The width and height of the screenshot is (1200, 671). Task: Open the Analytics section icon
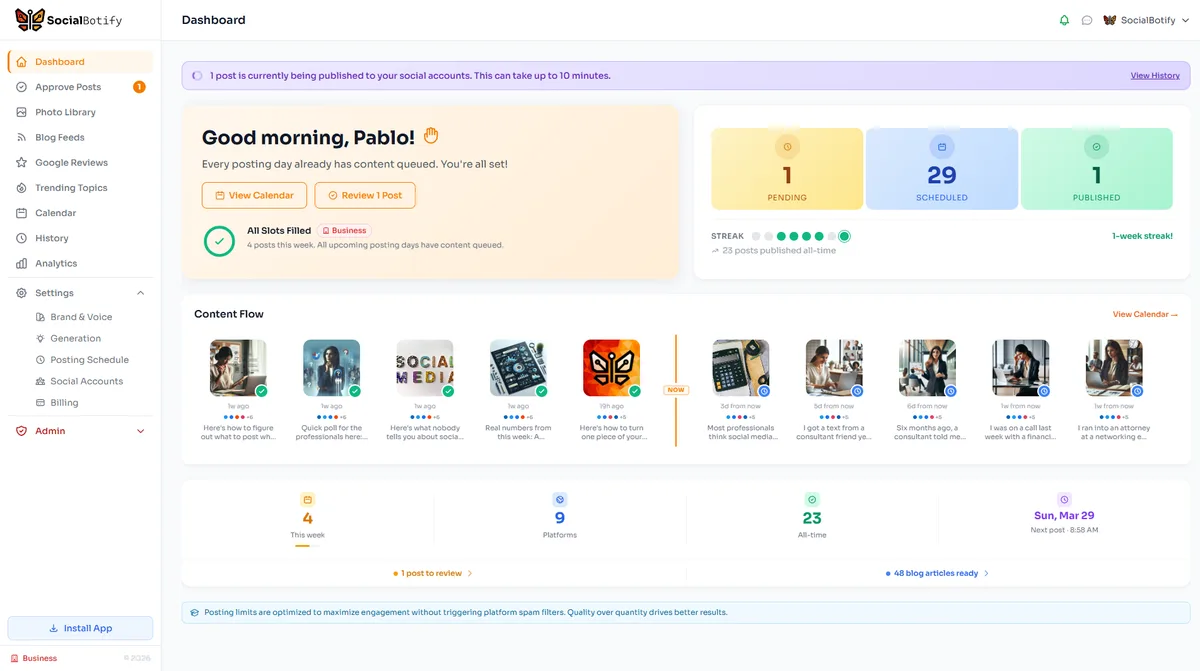tap(21, 263)
